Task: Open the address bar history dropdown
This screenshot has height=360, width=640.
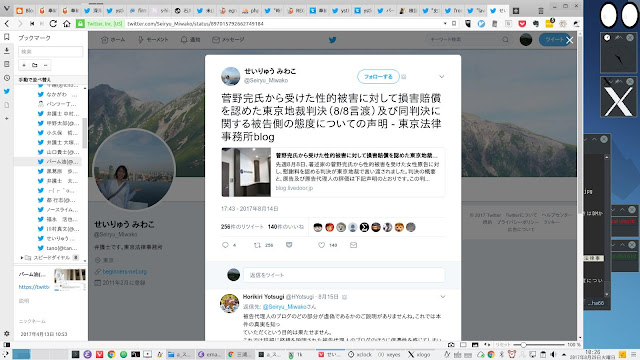Action: click(x=445, y=24)
